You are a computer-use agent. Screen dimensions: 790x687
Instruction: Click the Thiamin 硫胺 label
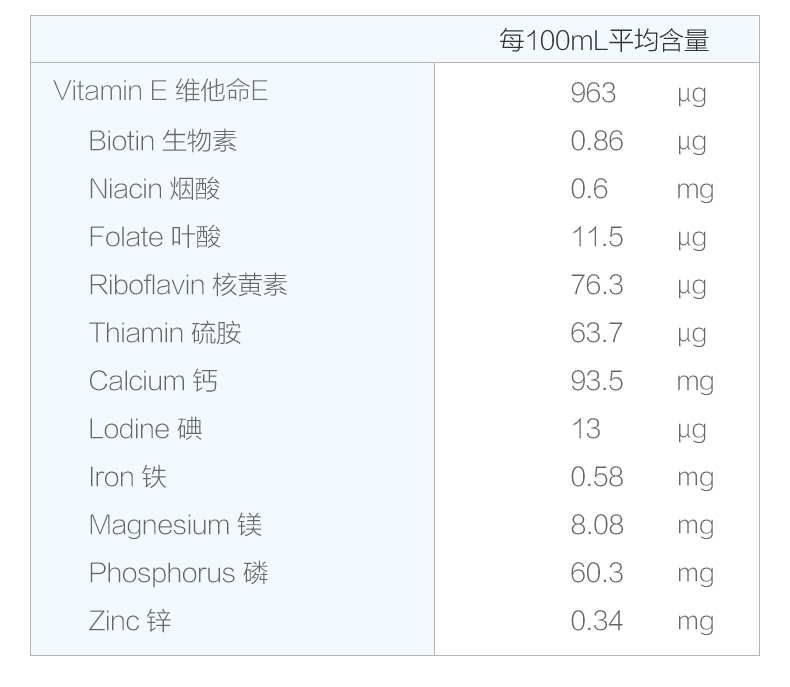(x=165, y=333)
